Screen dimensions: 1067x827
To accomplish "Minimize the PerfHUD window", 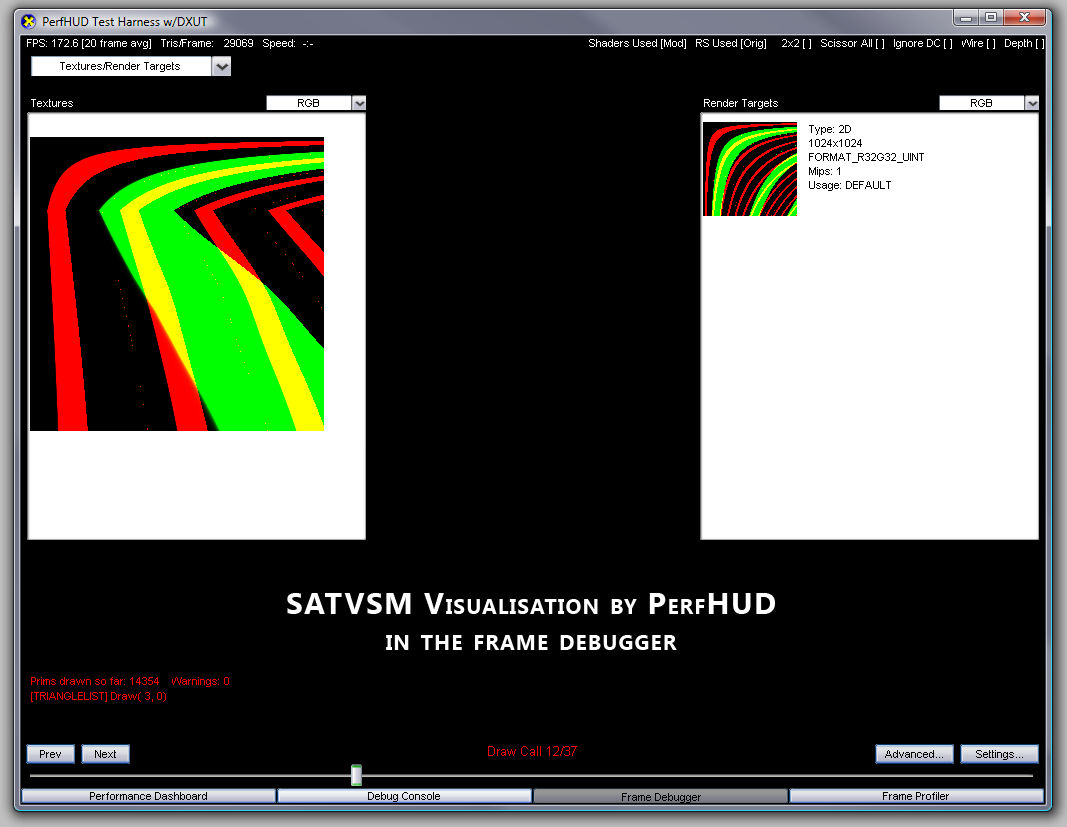I will (966, 18).
